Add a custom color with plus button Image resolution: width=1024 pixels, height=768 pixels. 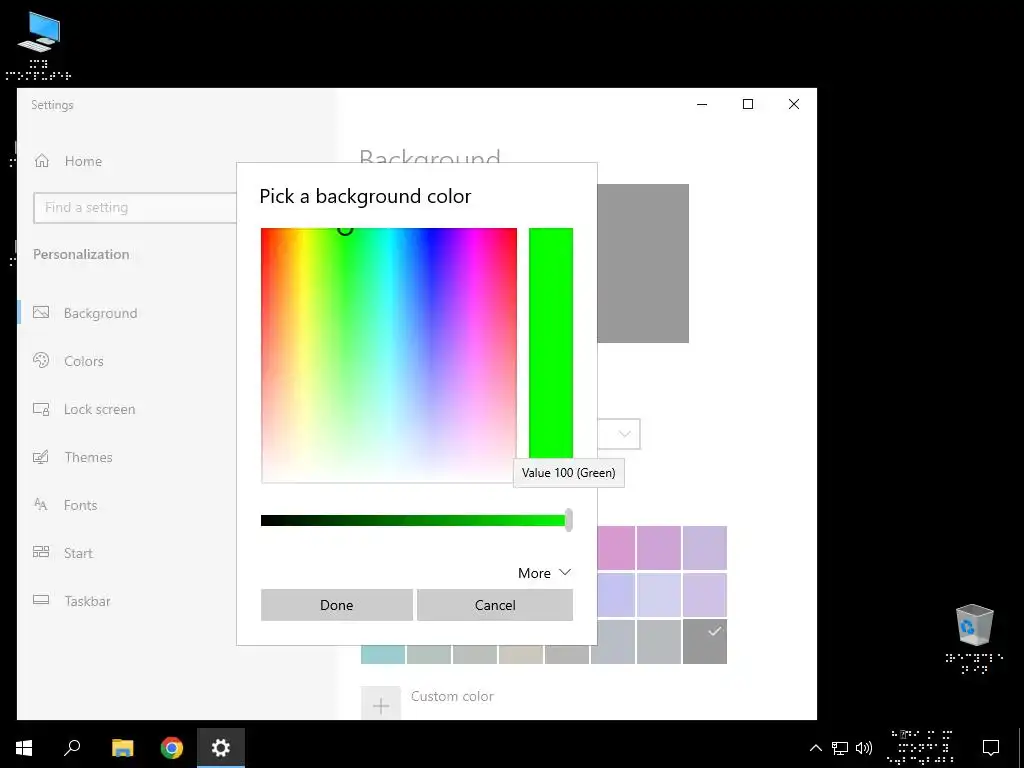[381, 705]
